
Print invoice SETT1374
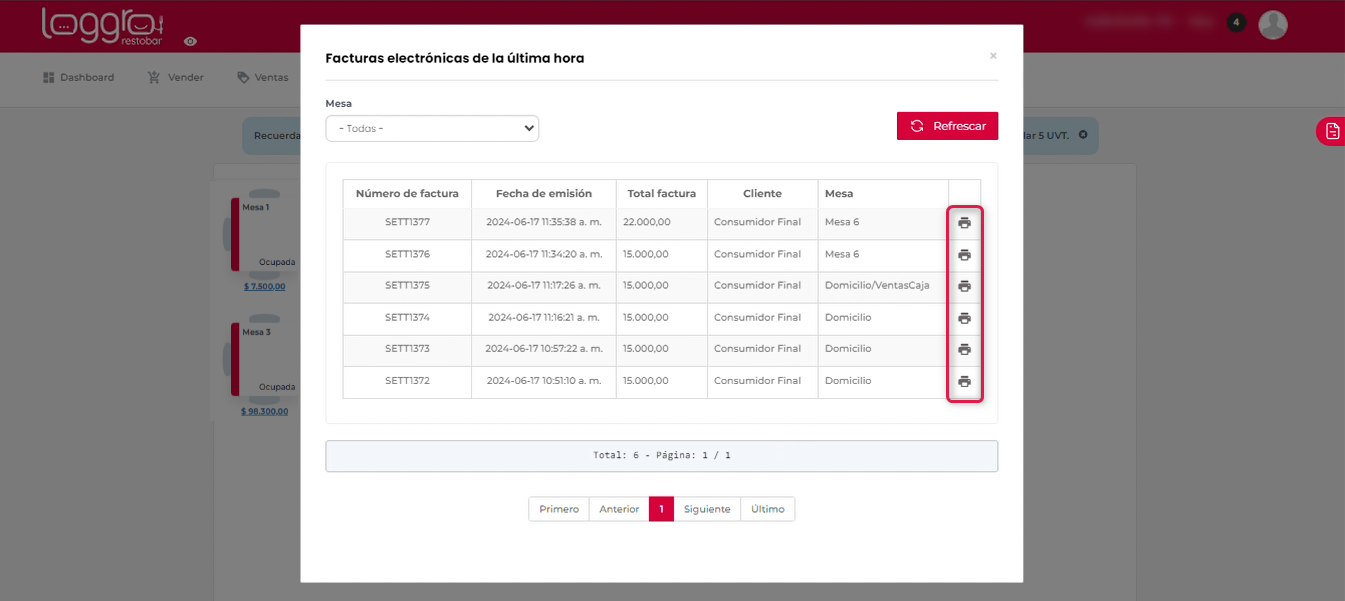[964, 318]
